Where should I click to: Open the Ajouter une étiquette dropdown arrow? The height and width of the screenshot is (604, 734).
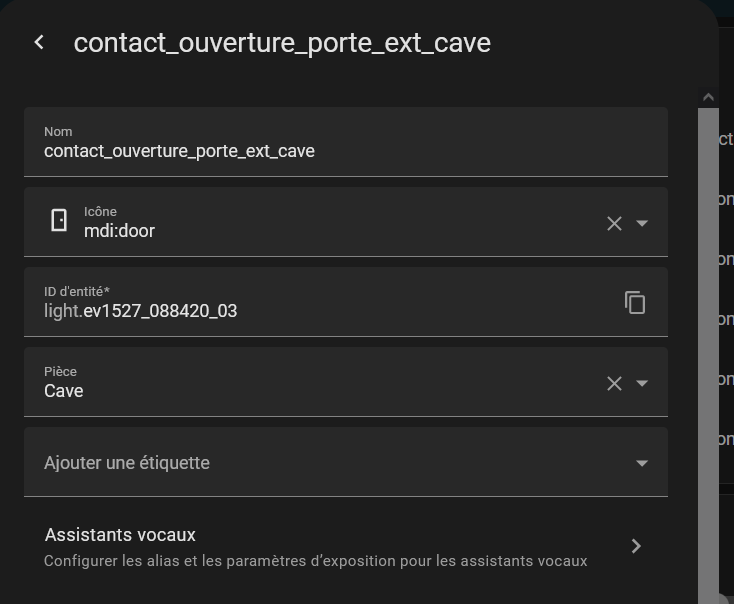642,463
